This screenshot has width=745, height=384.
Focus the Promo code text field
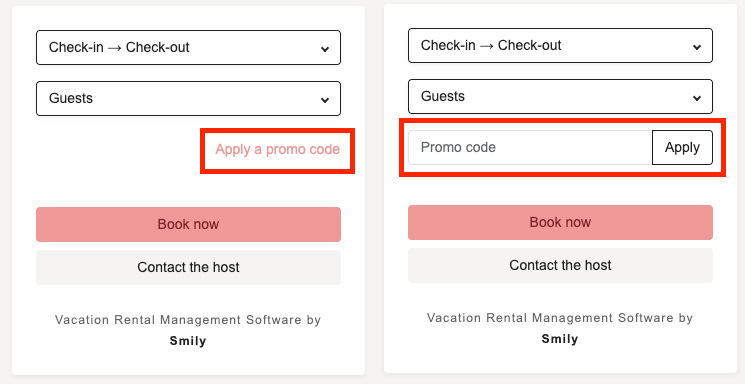pos(530,147)
